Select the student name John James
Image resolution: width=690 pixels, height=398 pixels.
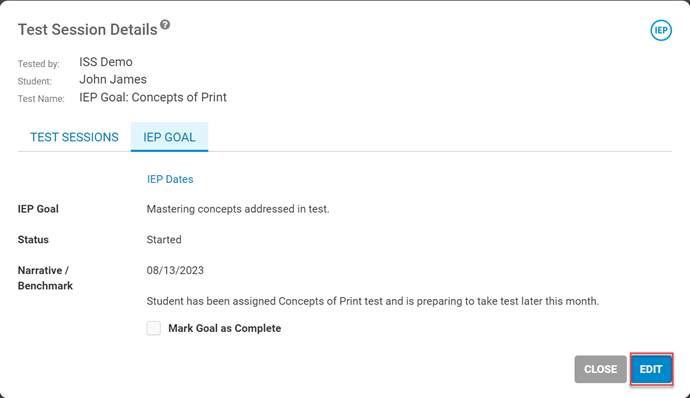(x=113, y=80)
